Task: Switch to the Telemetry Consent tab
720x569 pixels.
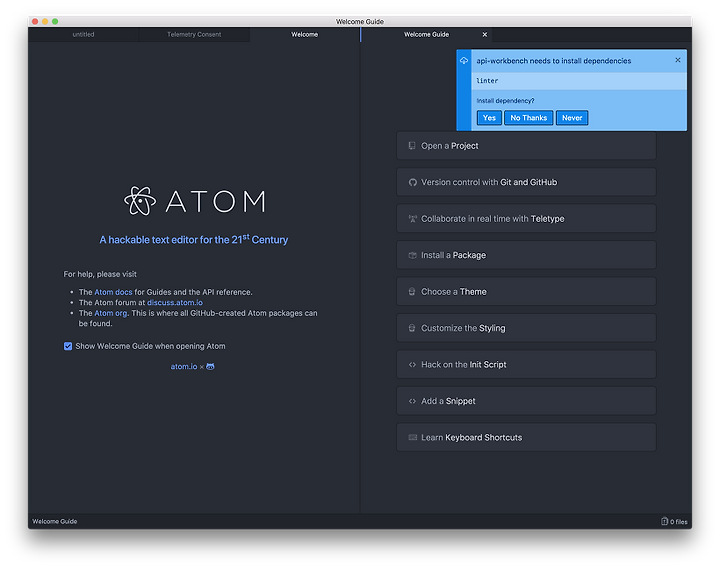Action: pyautogui.click(x=194, y=34)
